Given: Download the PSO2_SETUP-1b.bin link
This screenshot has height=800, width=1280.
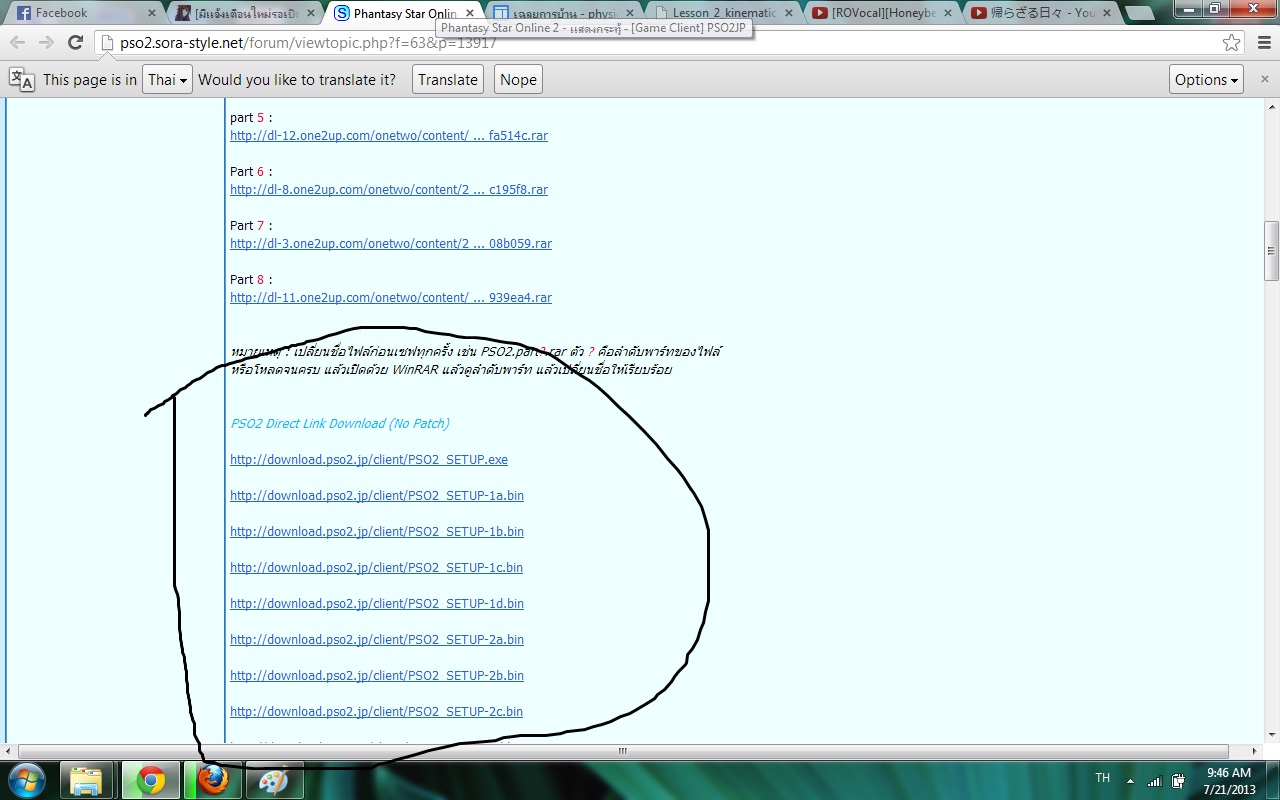Looking at the screenshot, I should (377, 532).
